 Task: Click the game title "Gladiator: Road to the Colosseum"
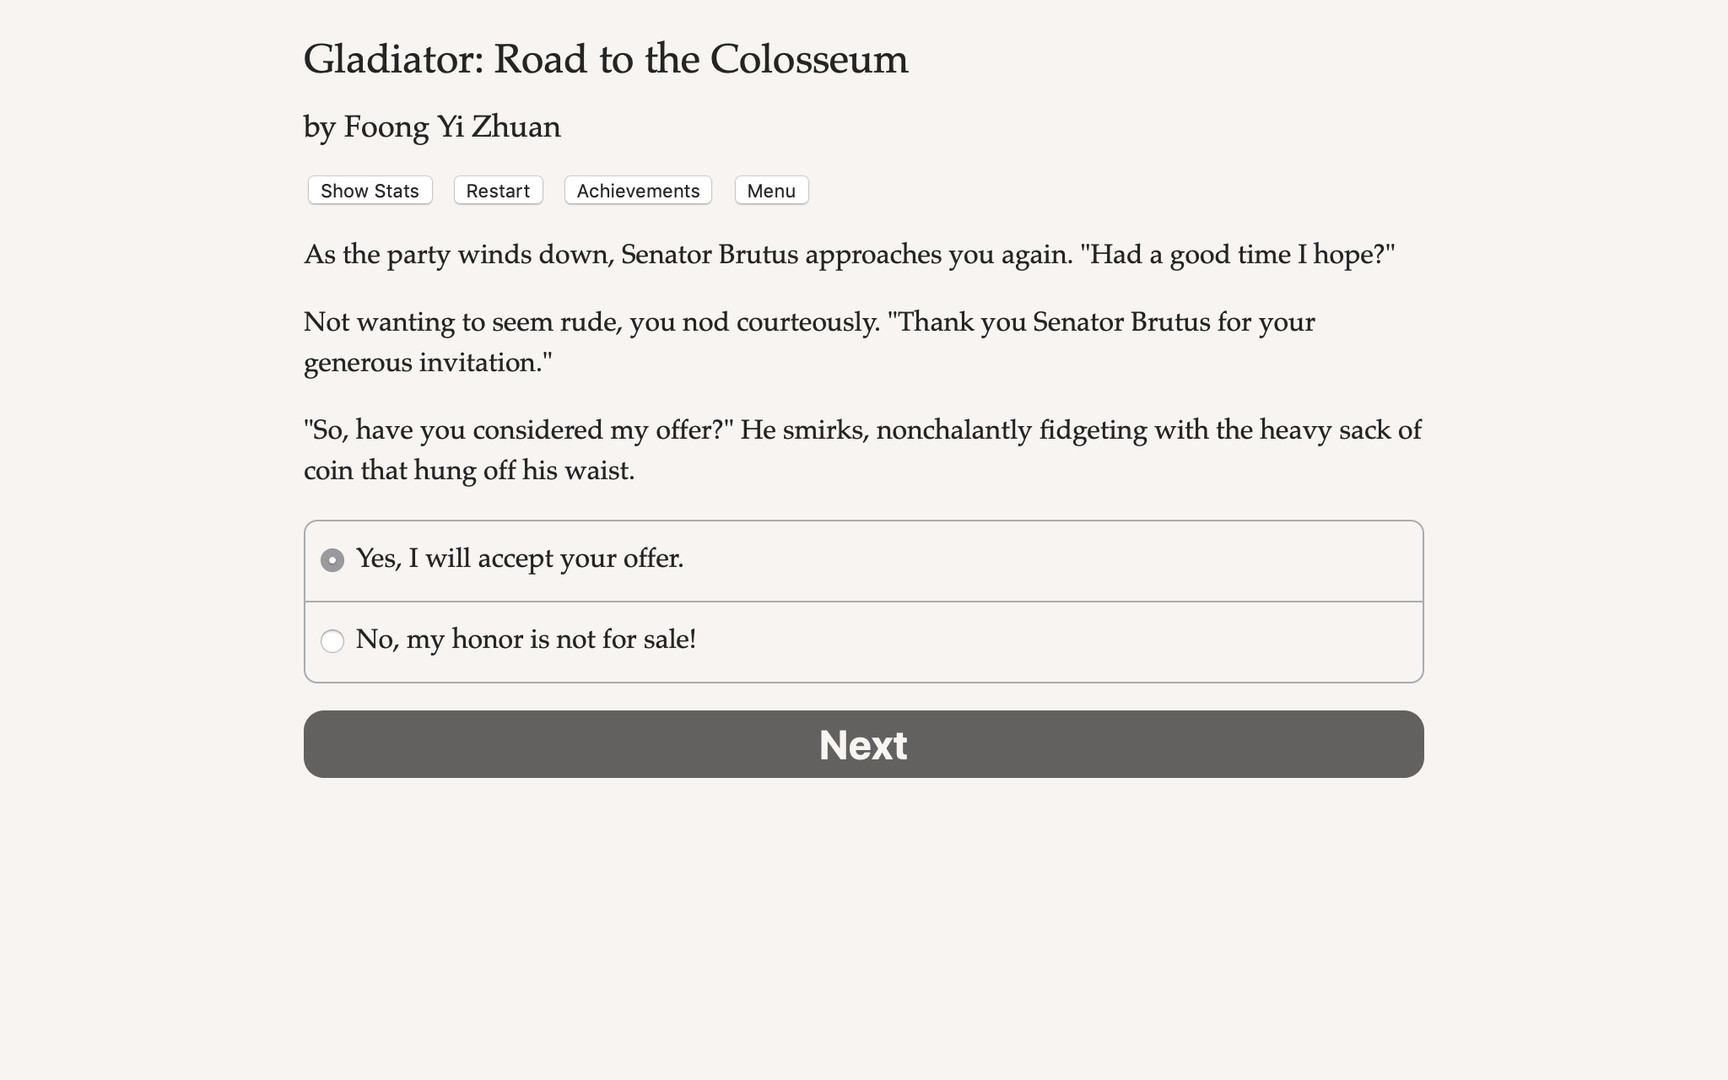tap(605, 59)
